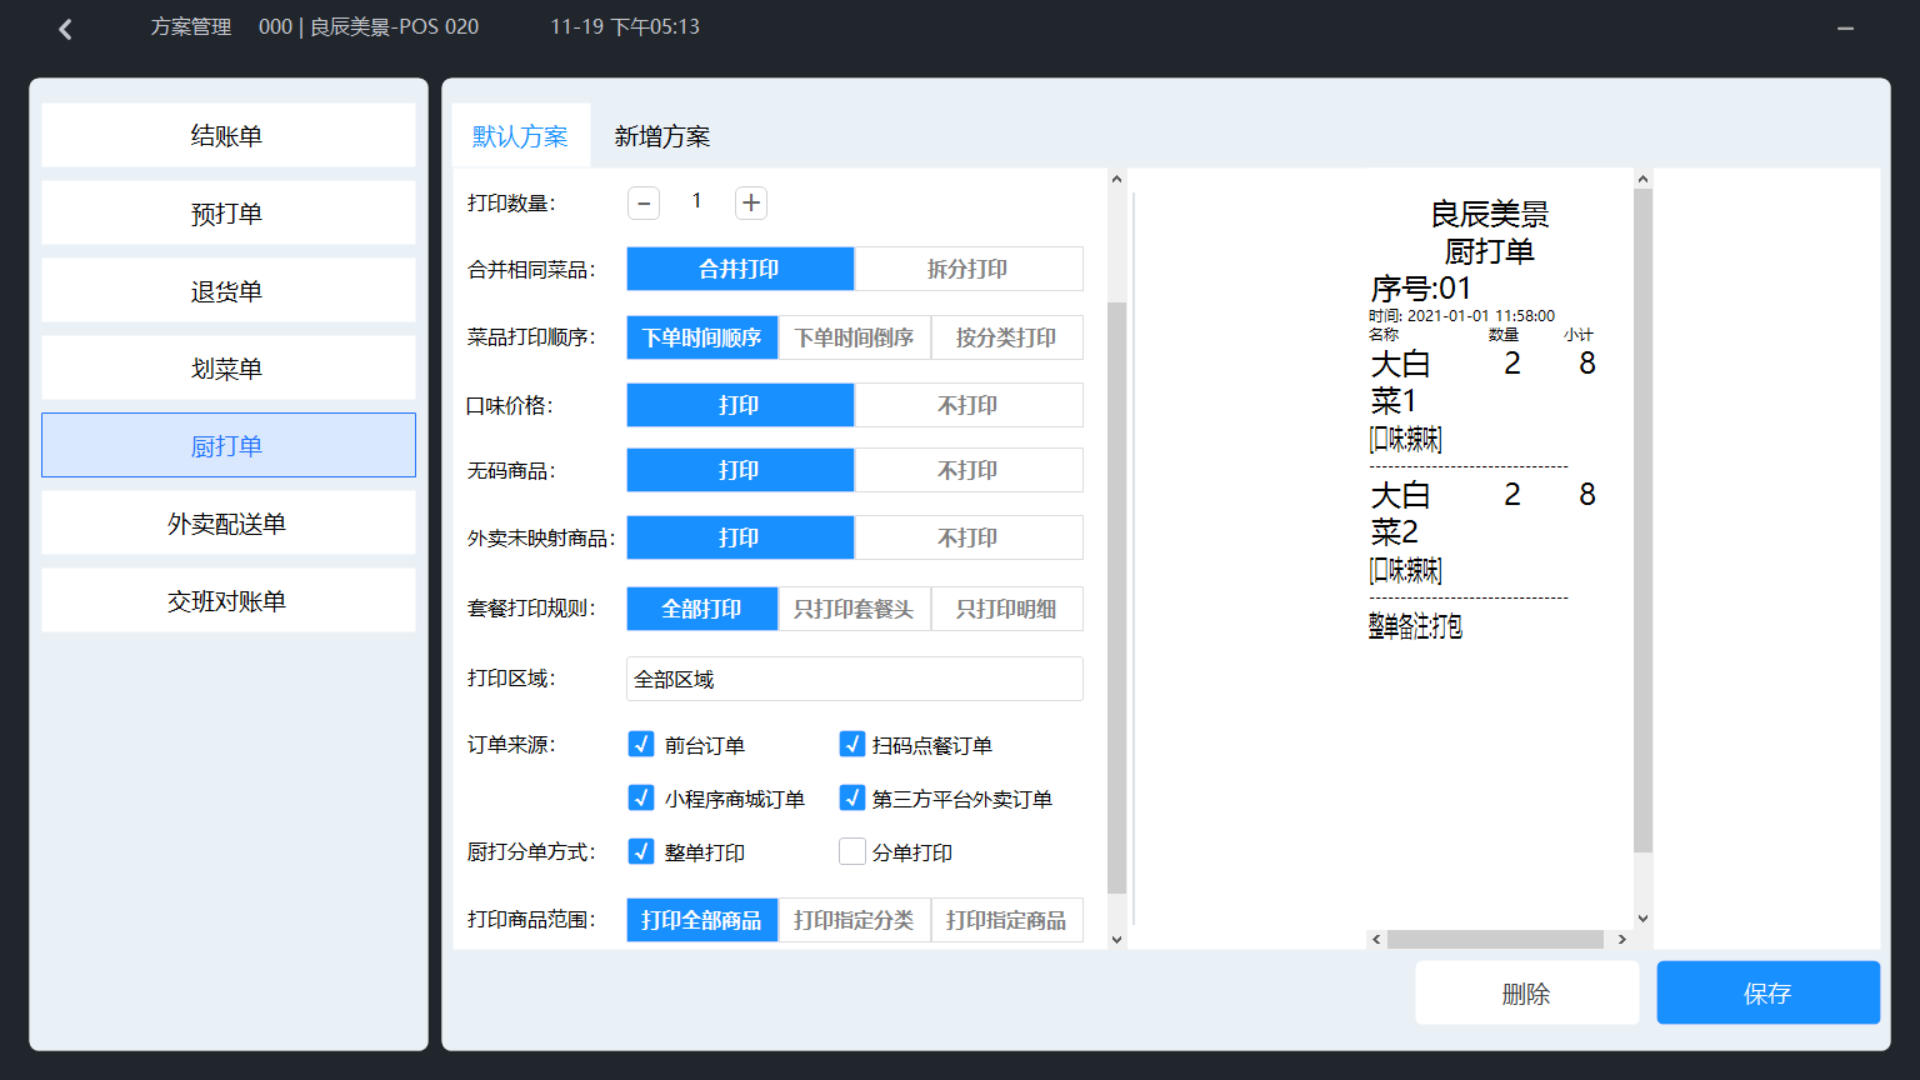
Task: Decrease print quantity with minus button
Action: (x=644, y=203)
